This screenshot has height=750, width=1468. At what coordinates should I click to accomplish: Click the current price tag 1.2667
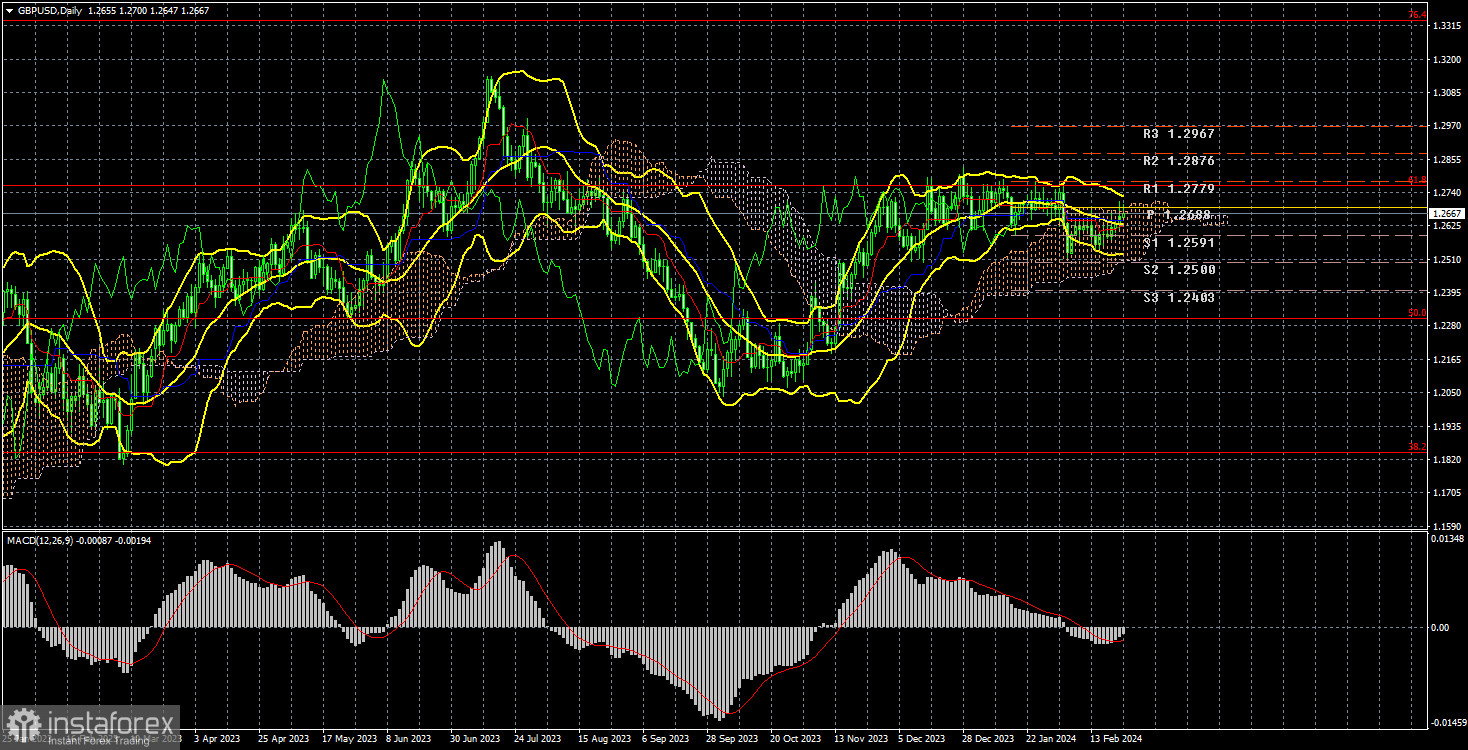tap(1447, 214)
